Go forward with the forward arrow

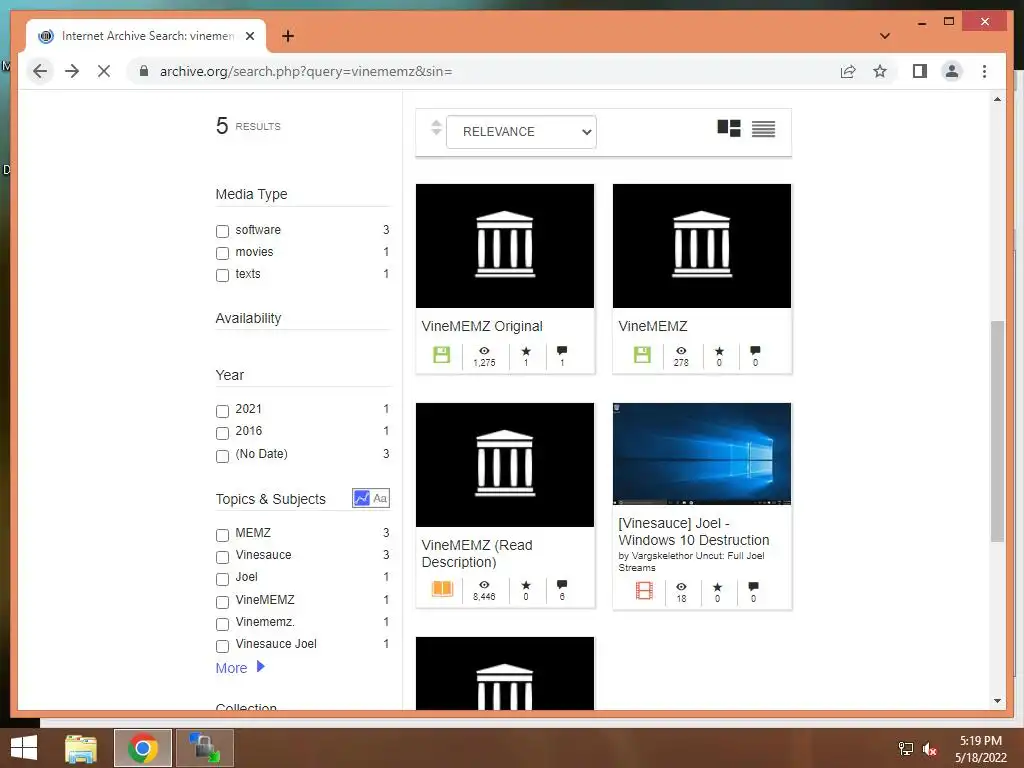click(72, 71)
